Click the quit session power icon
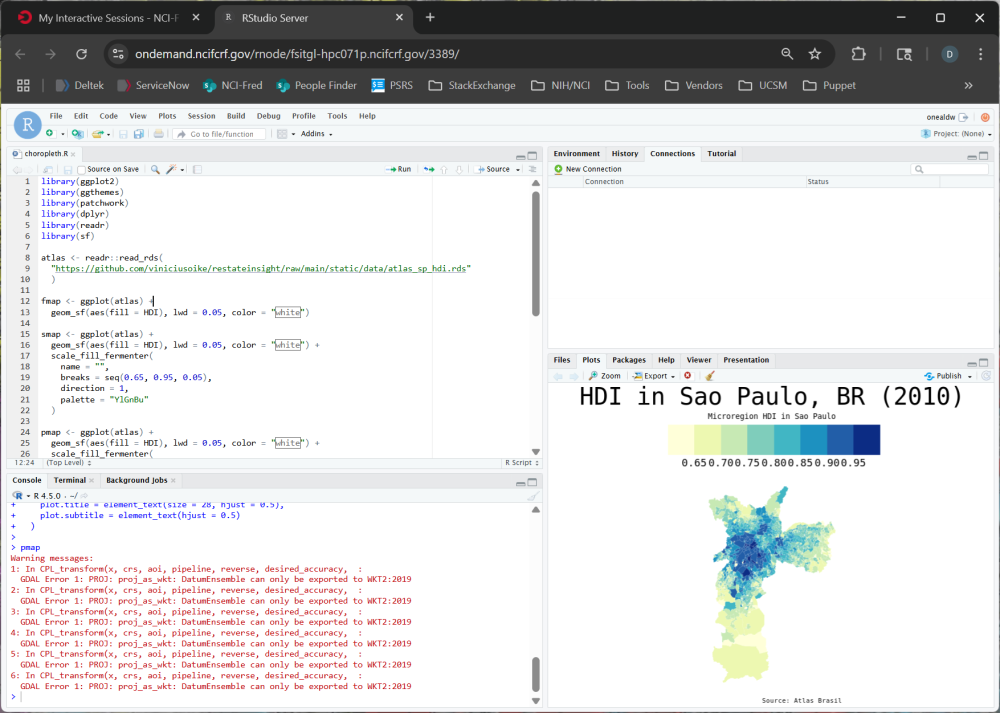Screen dimensions: 1000x713 985,117
